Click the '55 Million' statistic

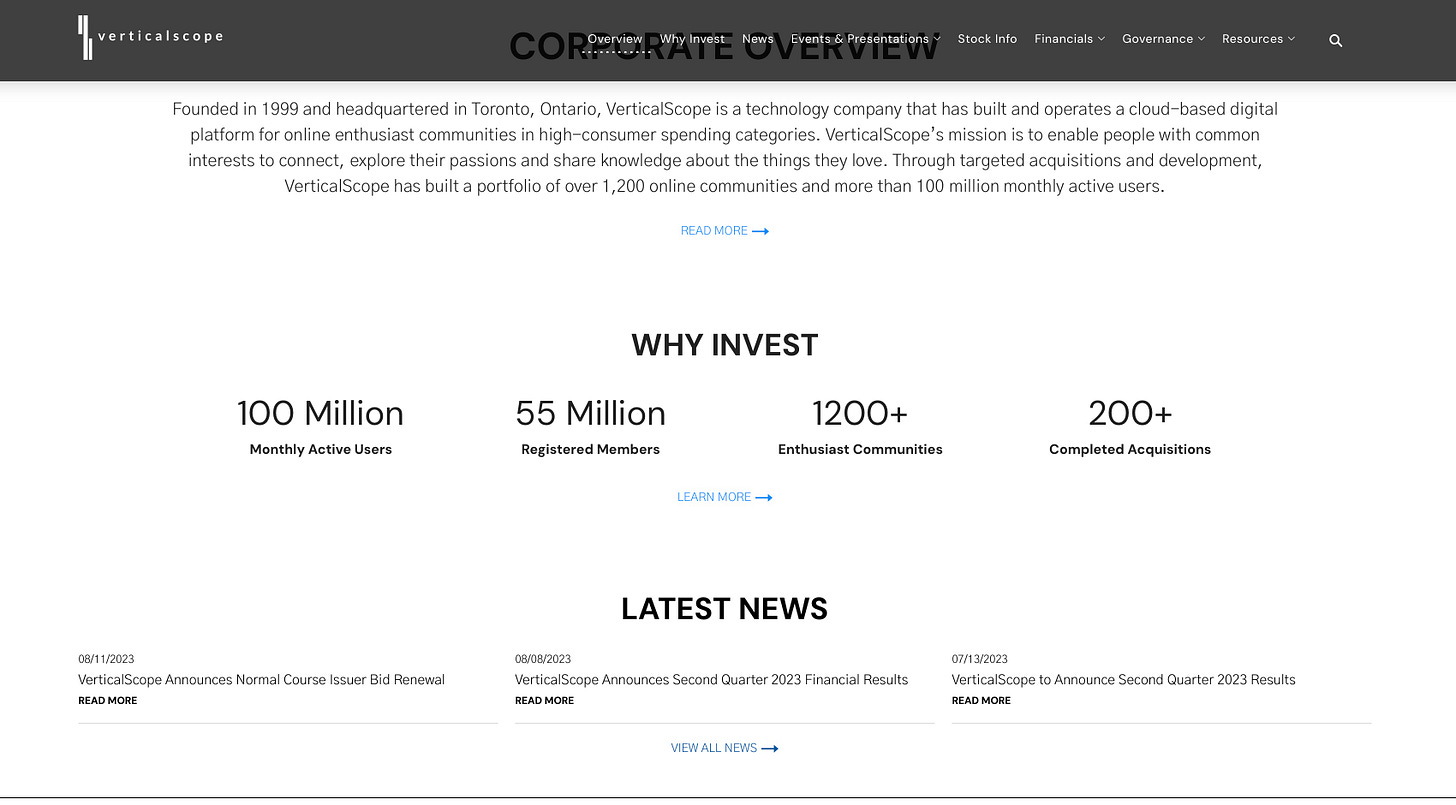point(590,413)
